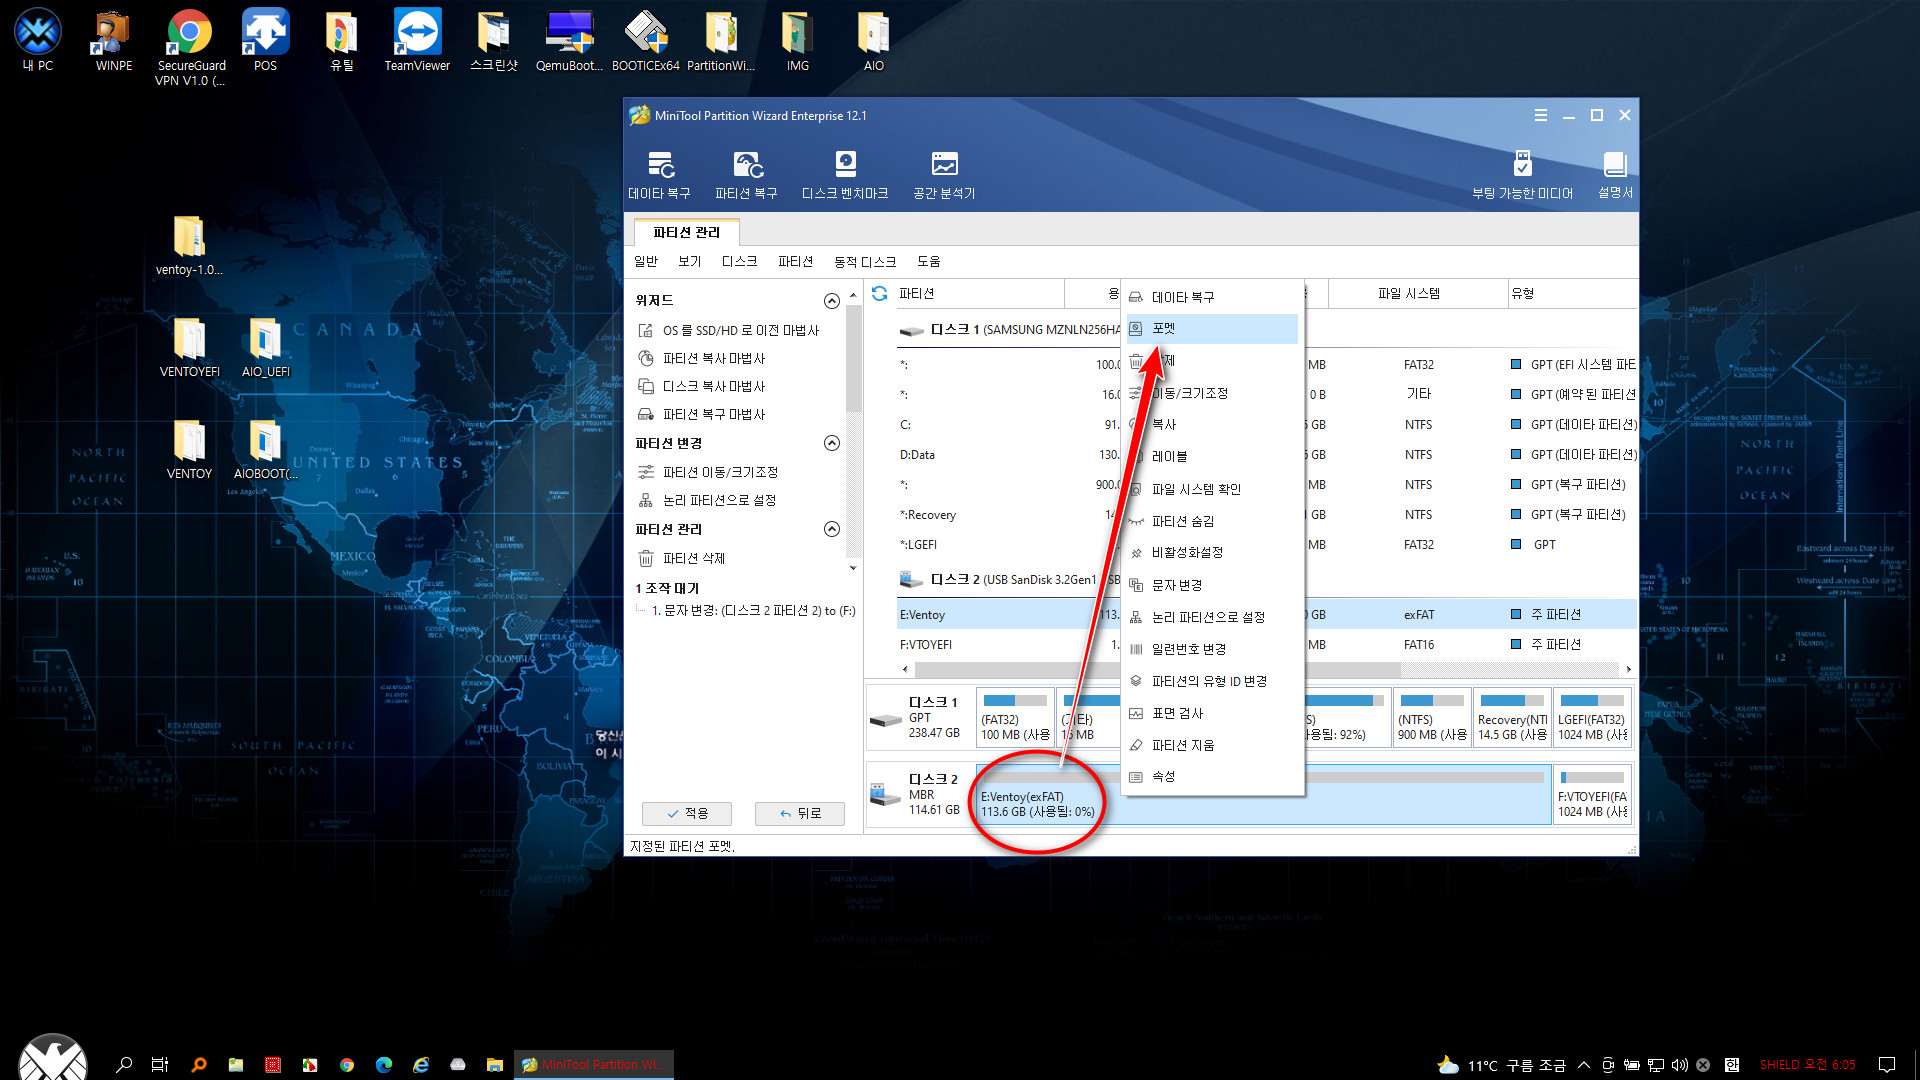The height and width of the screenshot is (1080, 1920).
Task: Select 표면 검사 in context menu
Action: [x=1212, y=713]
